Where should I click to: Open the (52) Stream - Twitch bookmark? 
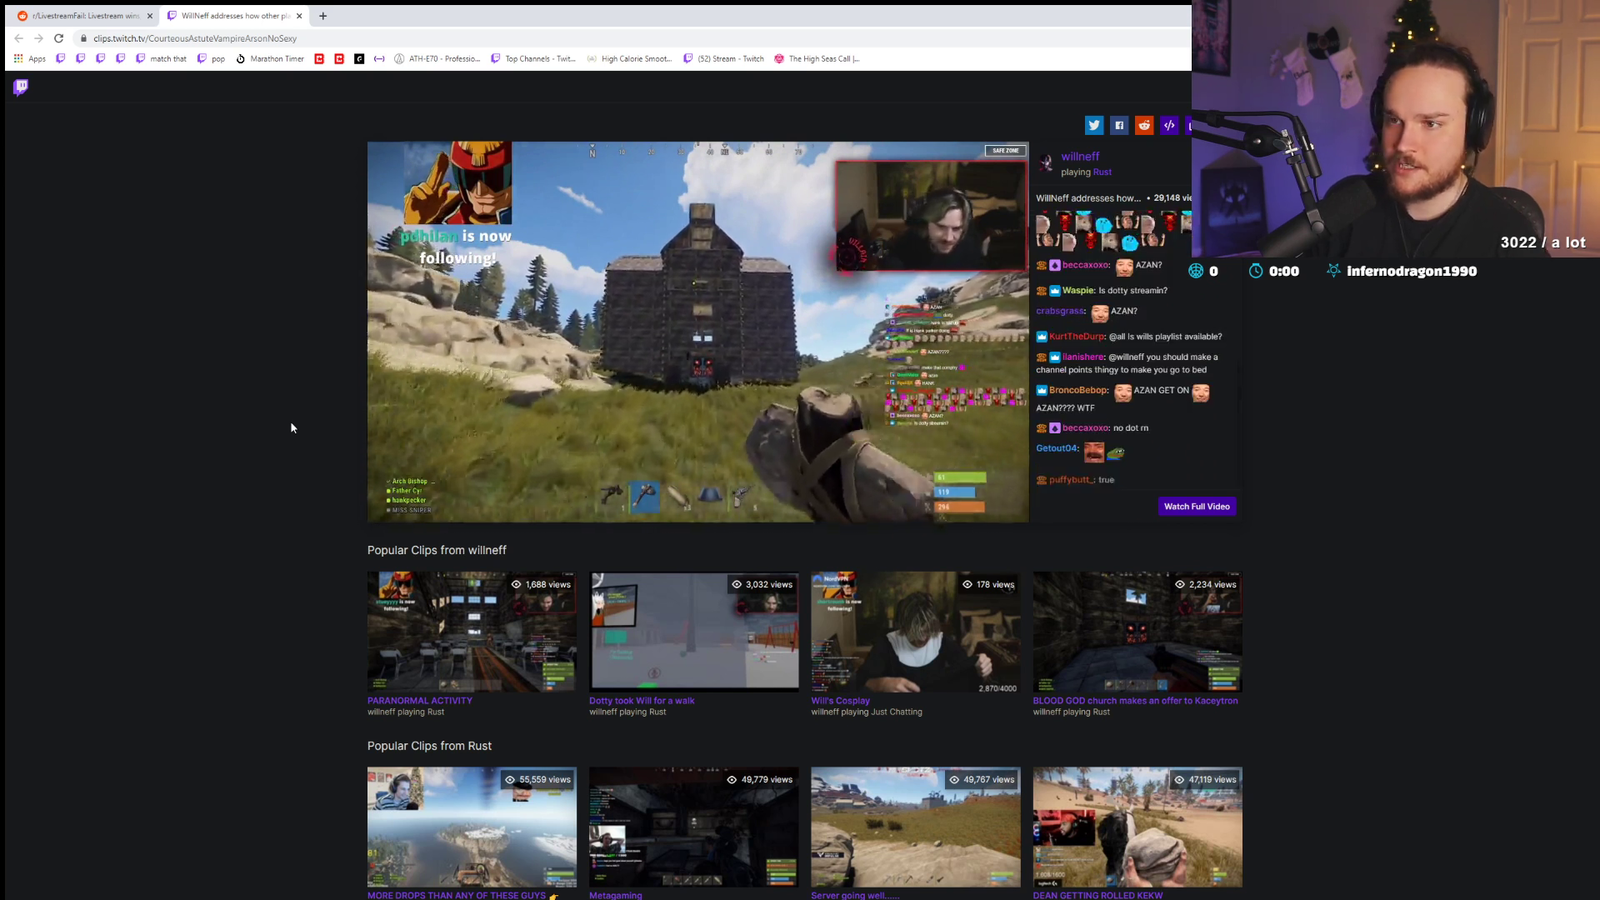tap(723, 59)
